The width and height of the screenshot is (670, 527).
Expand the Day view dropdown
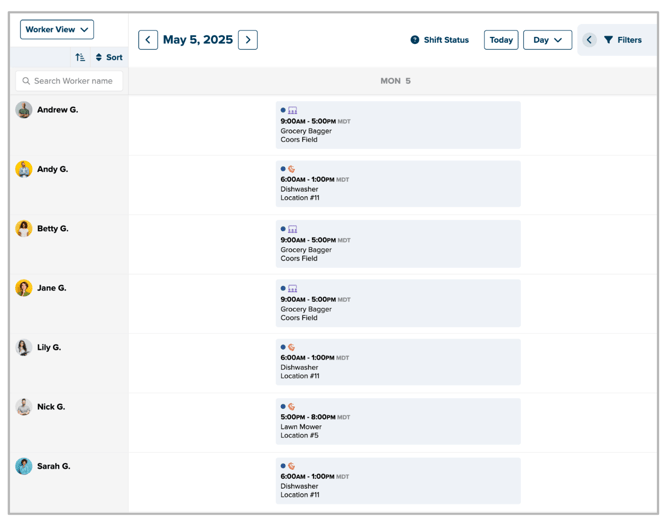click(x=547, y=40)
